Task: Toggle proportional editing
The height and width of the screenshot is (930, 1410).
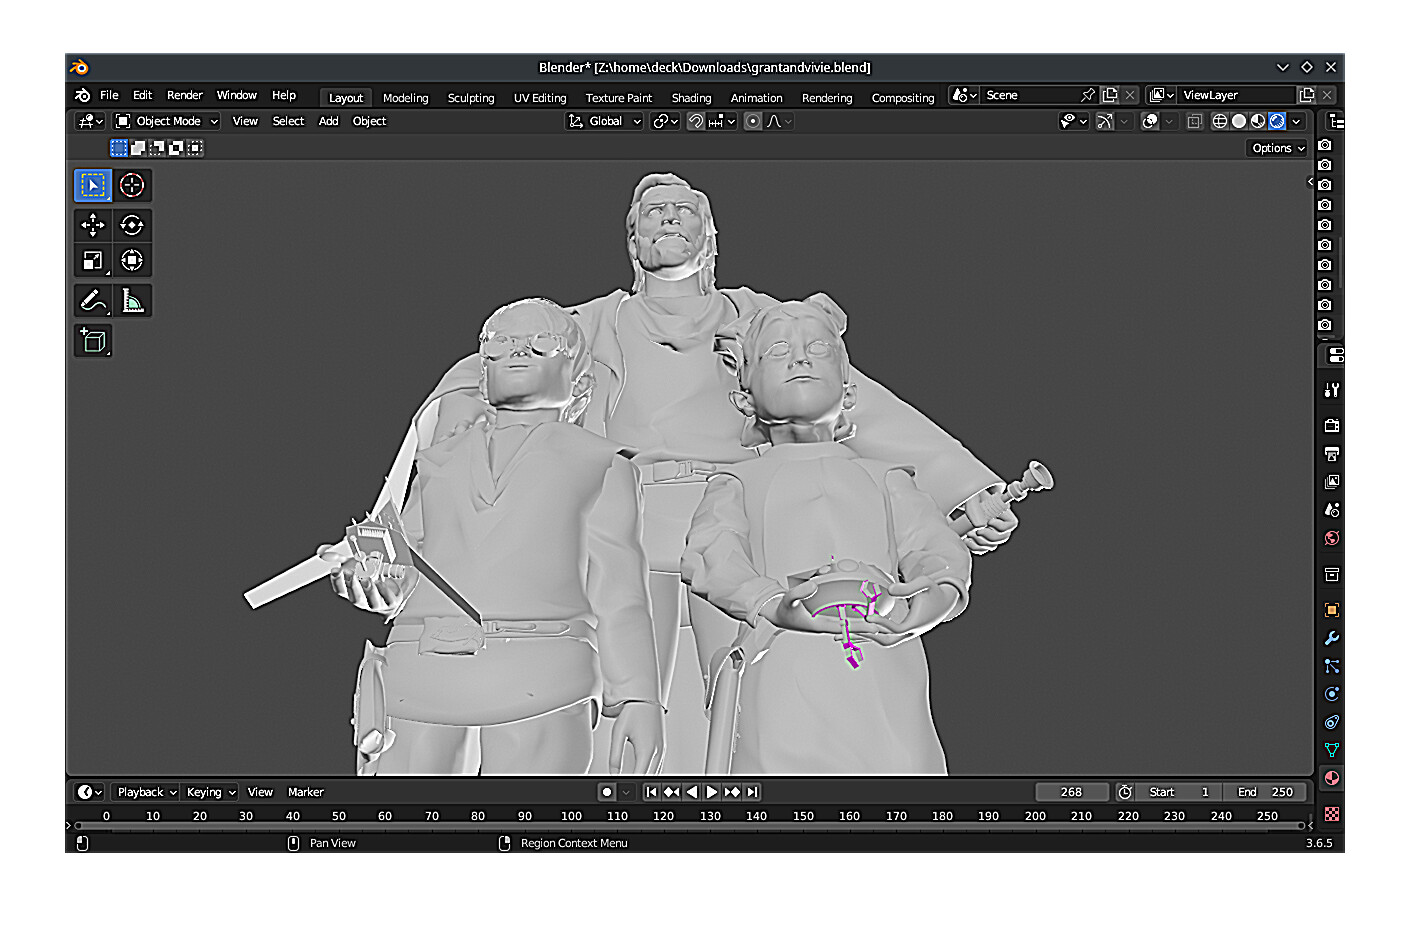Action: 753,121
